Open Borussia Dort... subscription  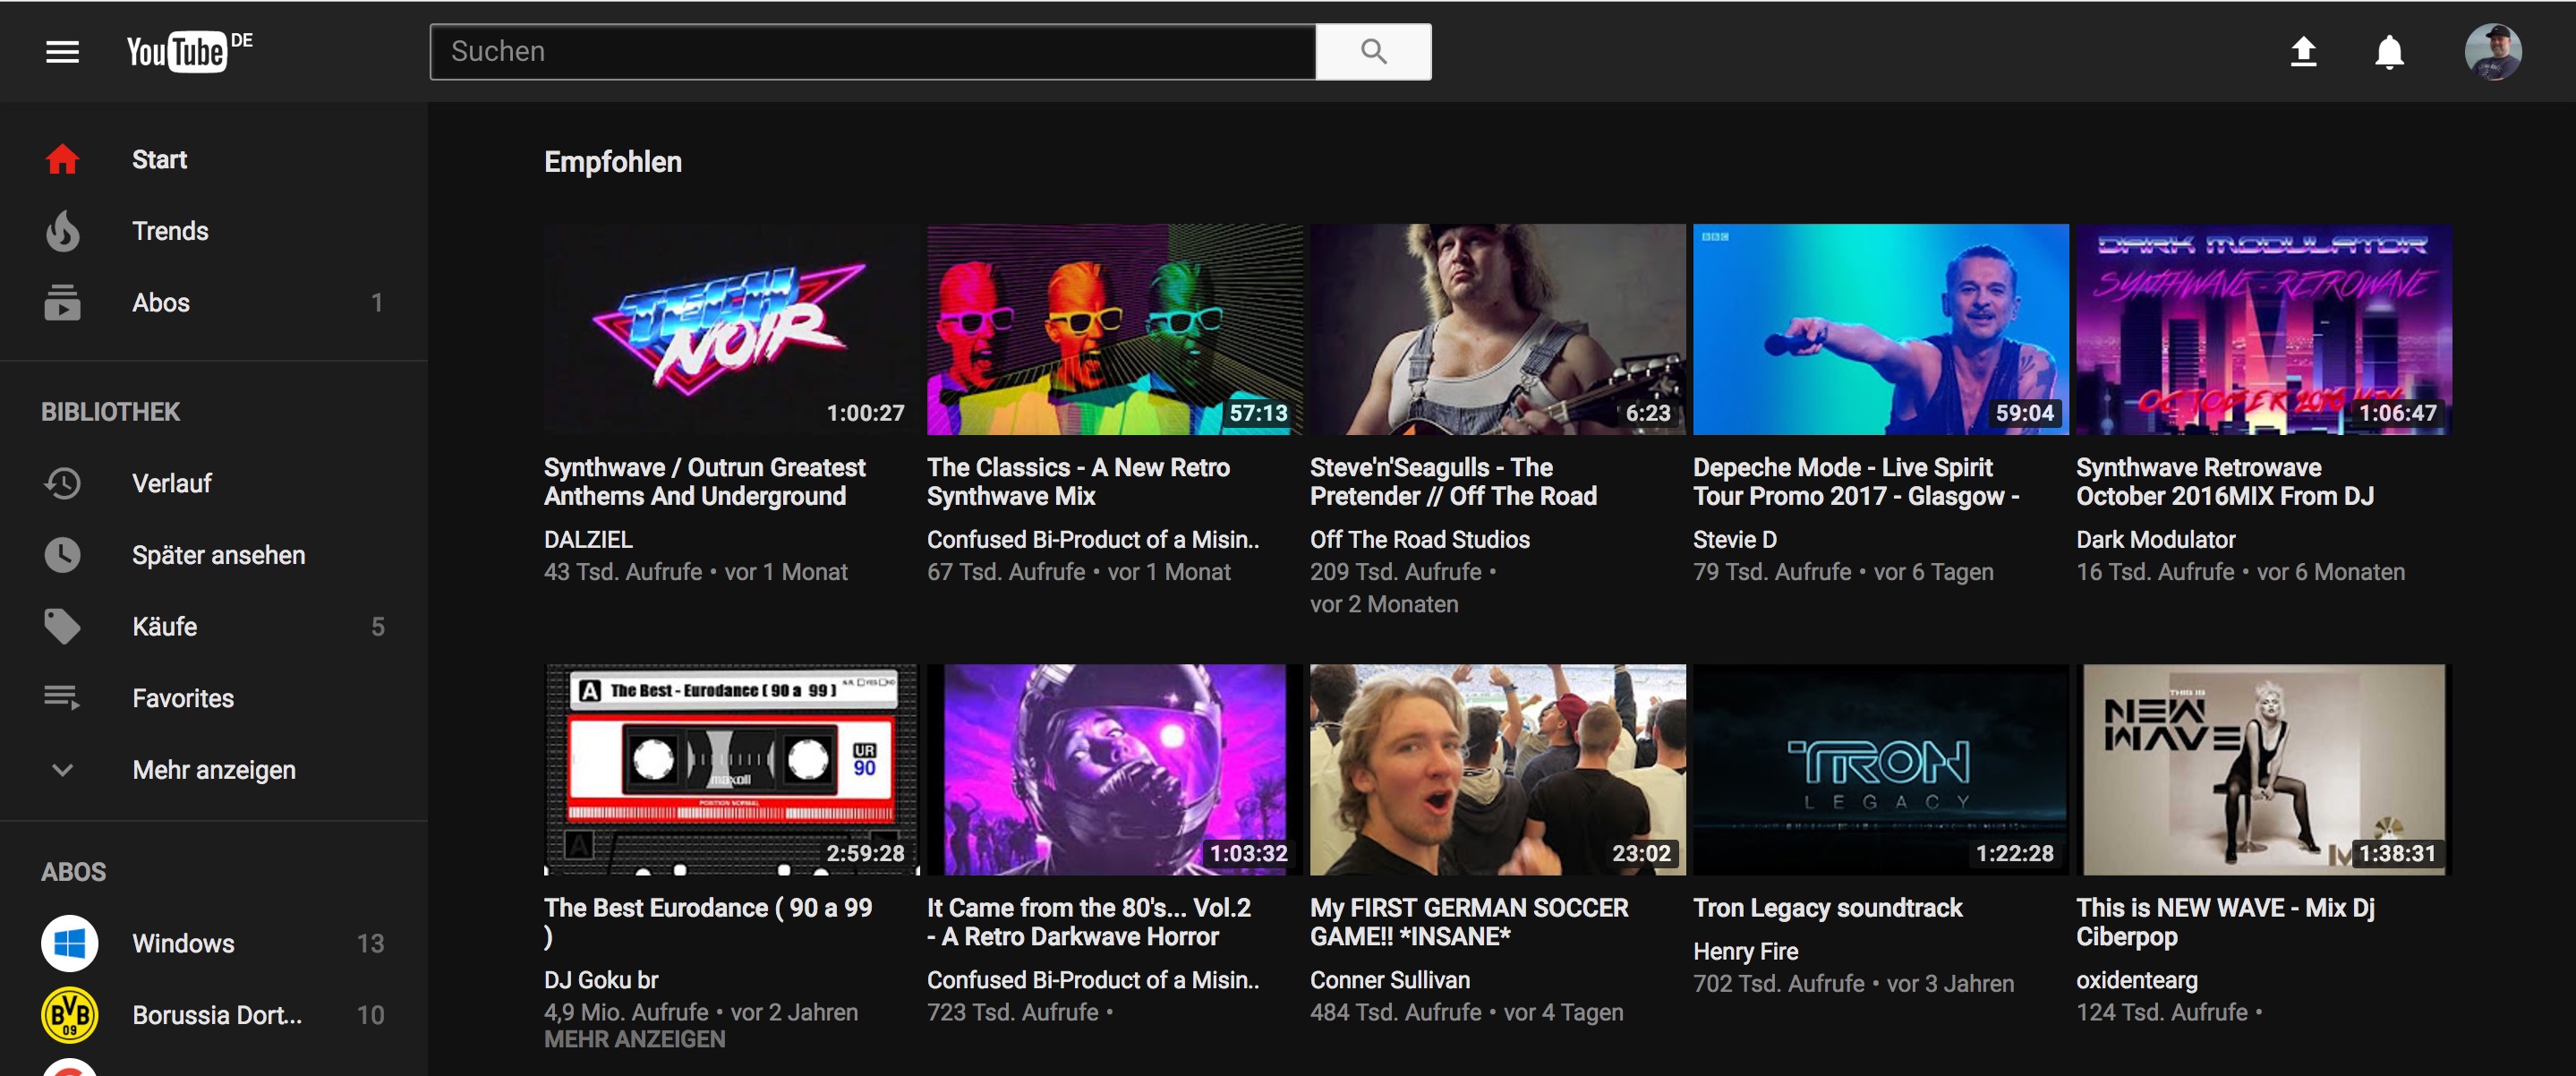tap(214, 1015)
